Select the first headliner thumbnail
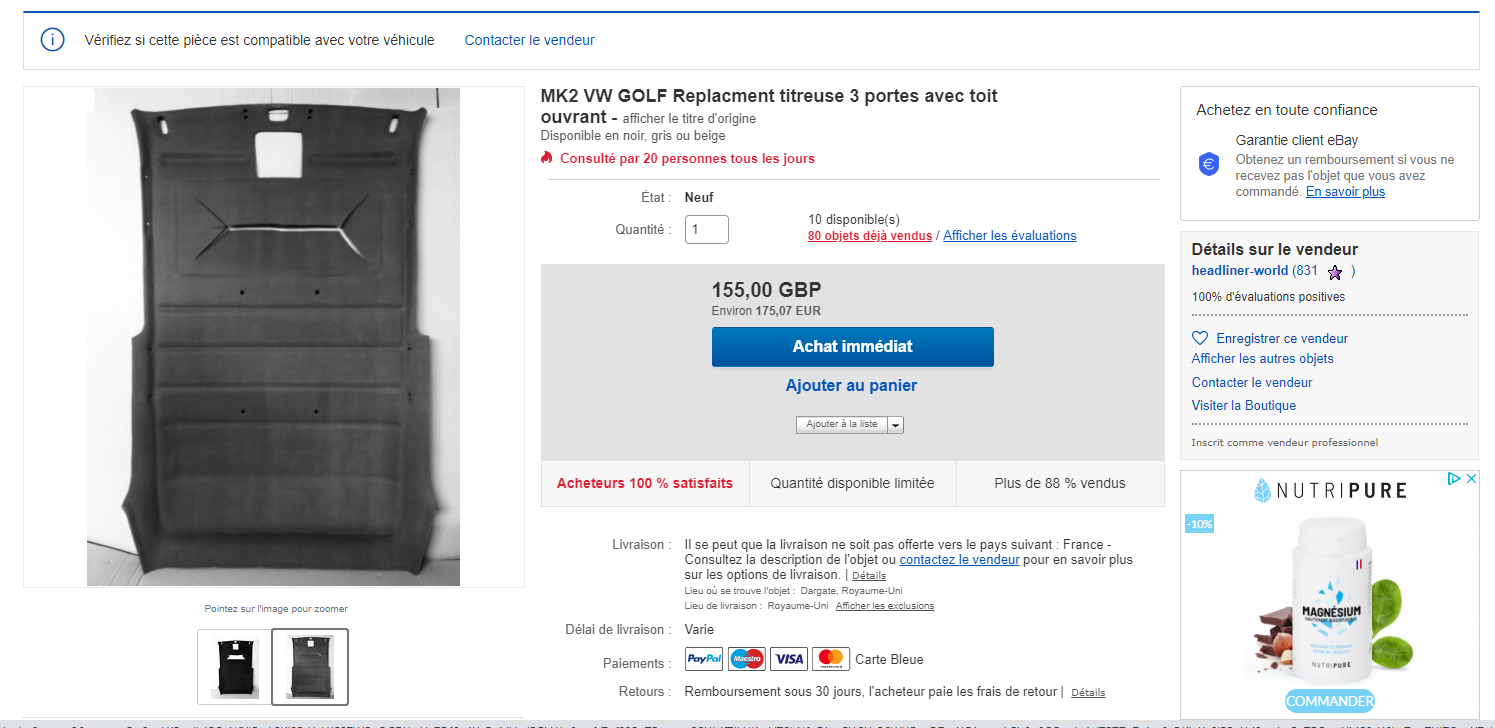This screenshot has height=728, width=1495. (x=234, y=666)
